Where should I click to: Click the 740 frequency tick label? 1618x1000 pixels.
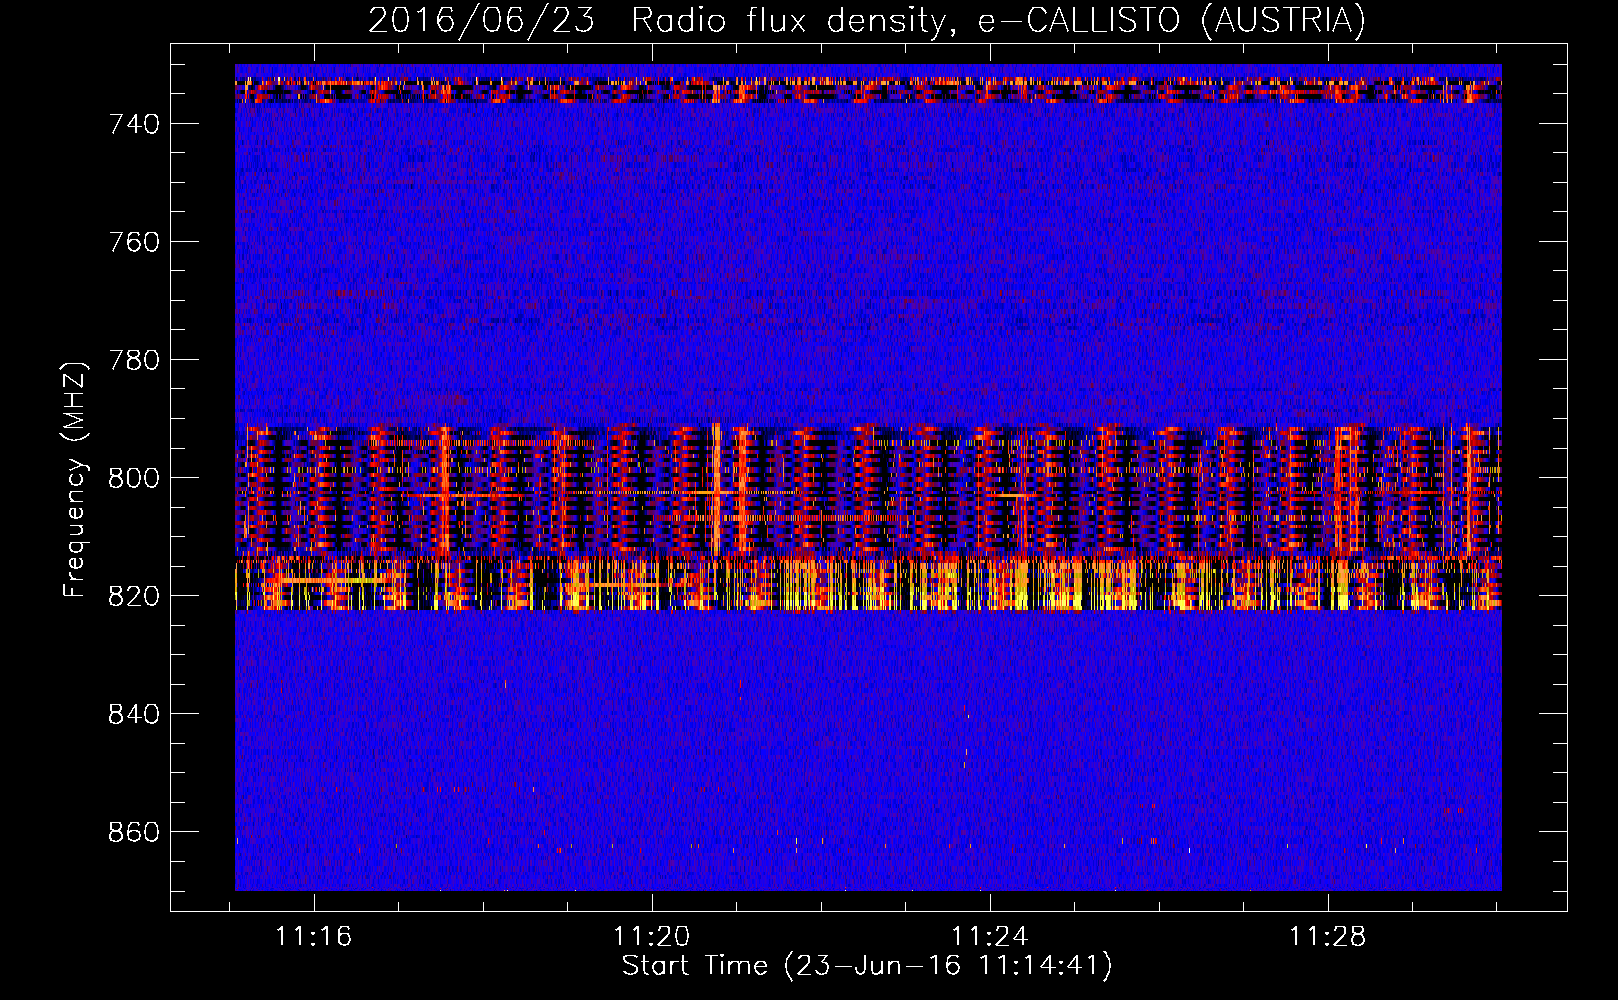click(x=134, y=124)
